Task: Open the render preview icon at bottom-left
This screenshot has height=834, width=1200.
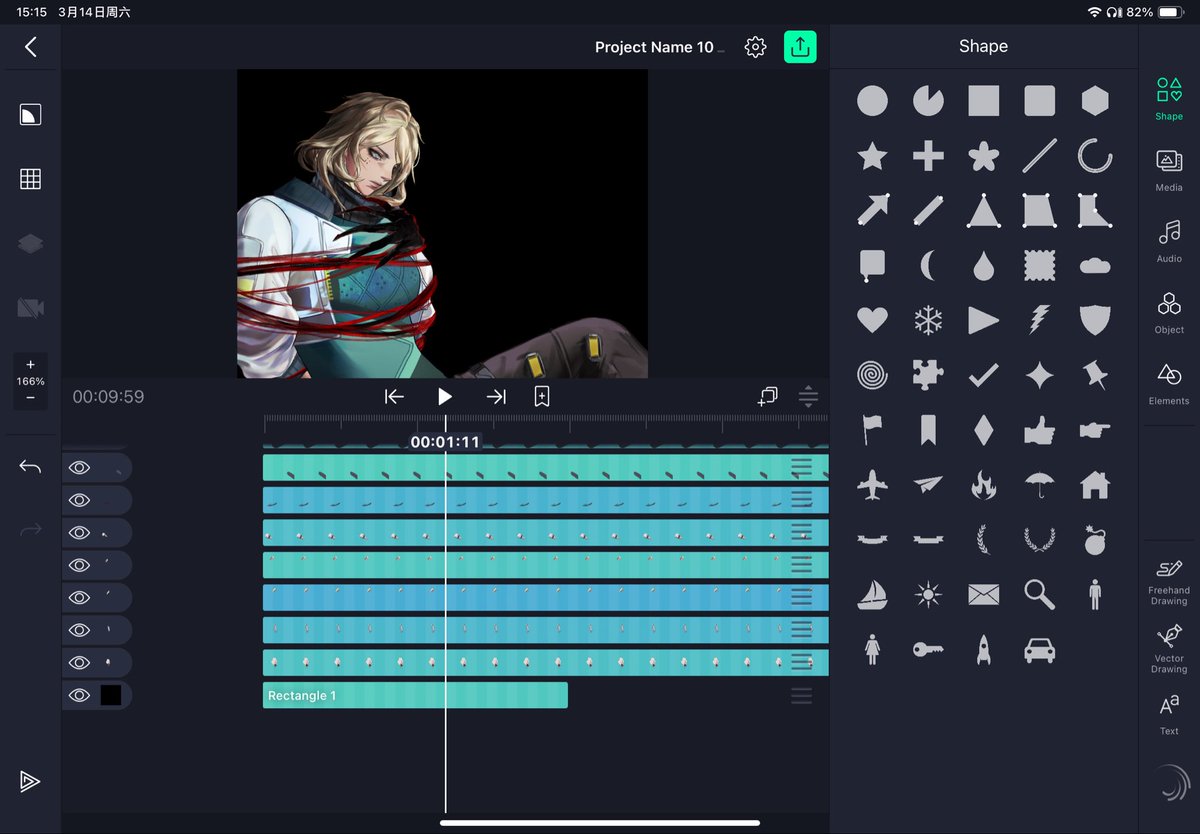Action: (x=31, y=781)
